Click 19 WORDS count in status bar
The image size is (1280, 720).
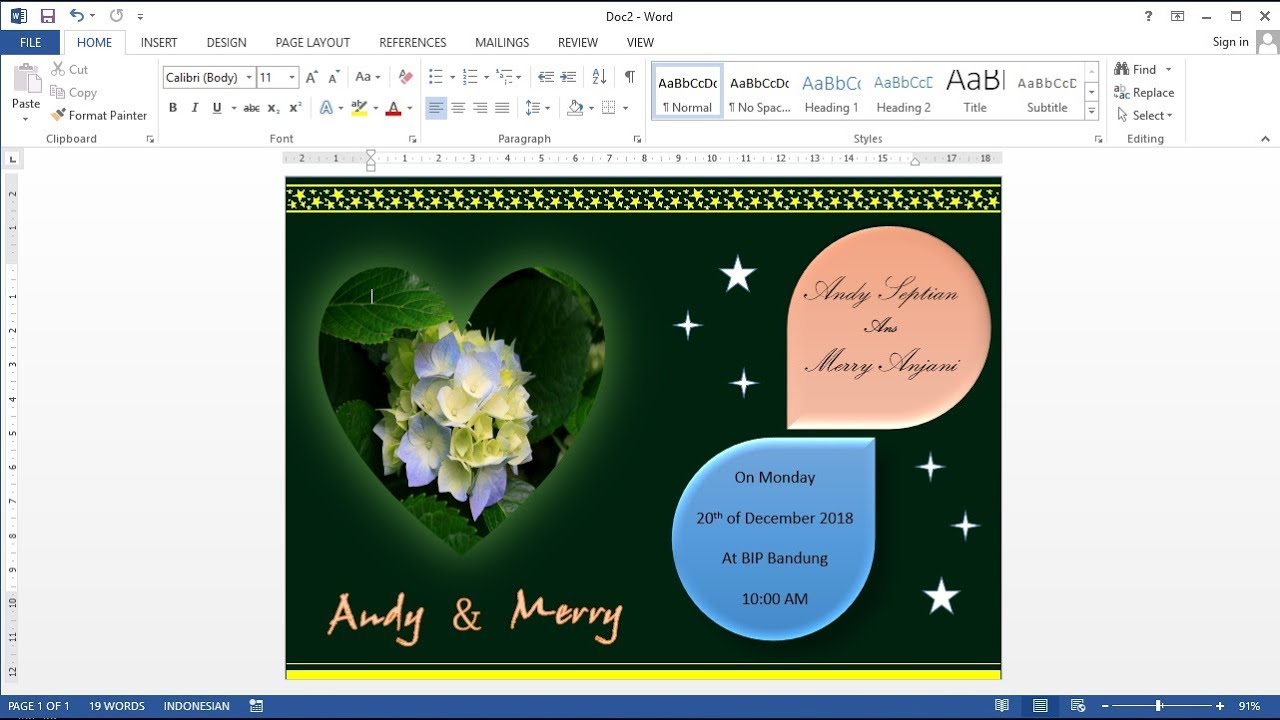click(117, 706)
